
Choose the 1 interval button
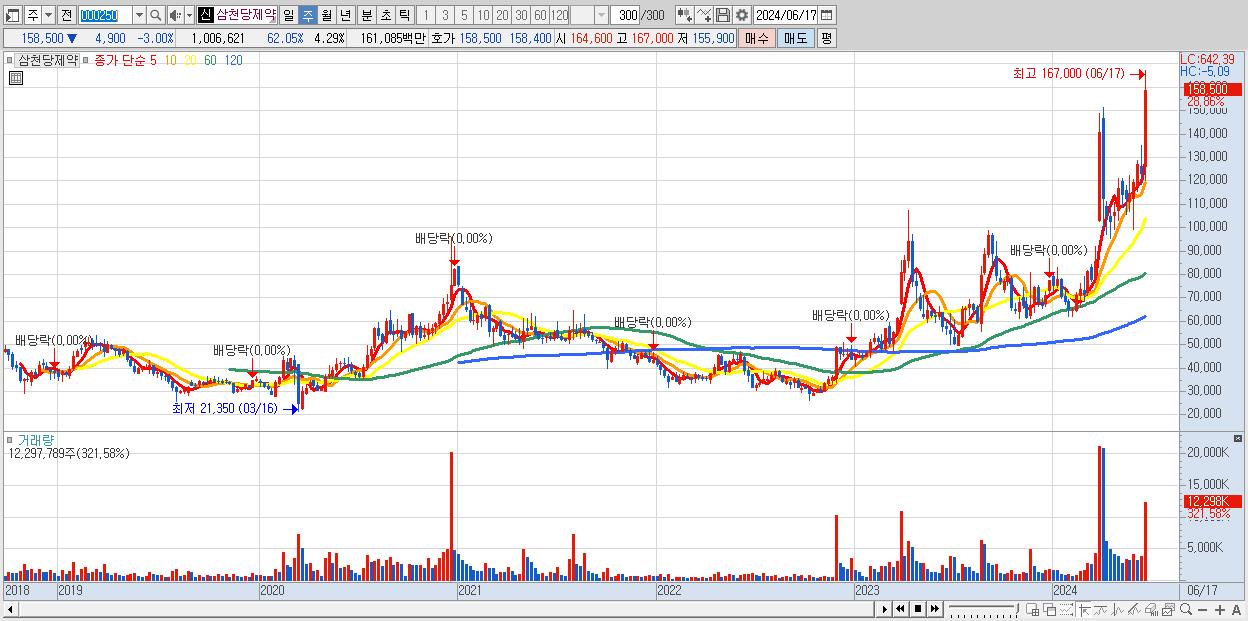(425, 16)
